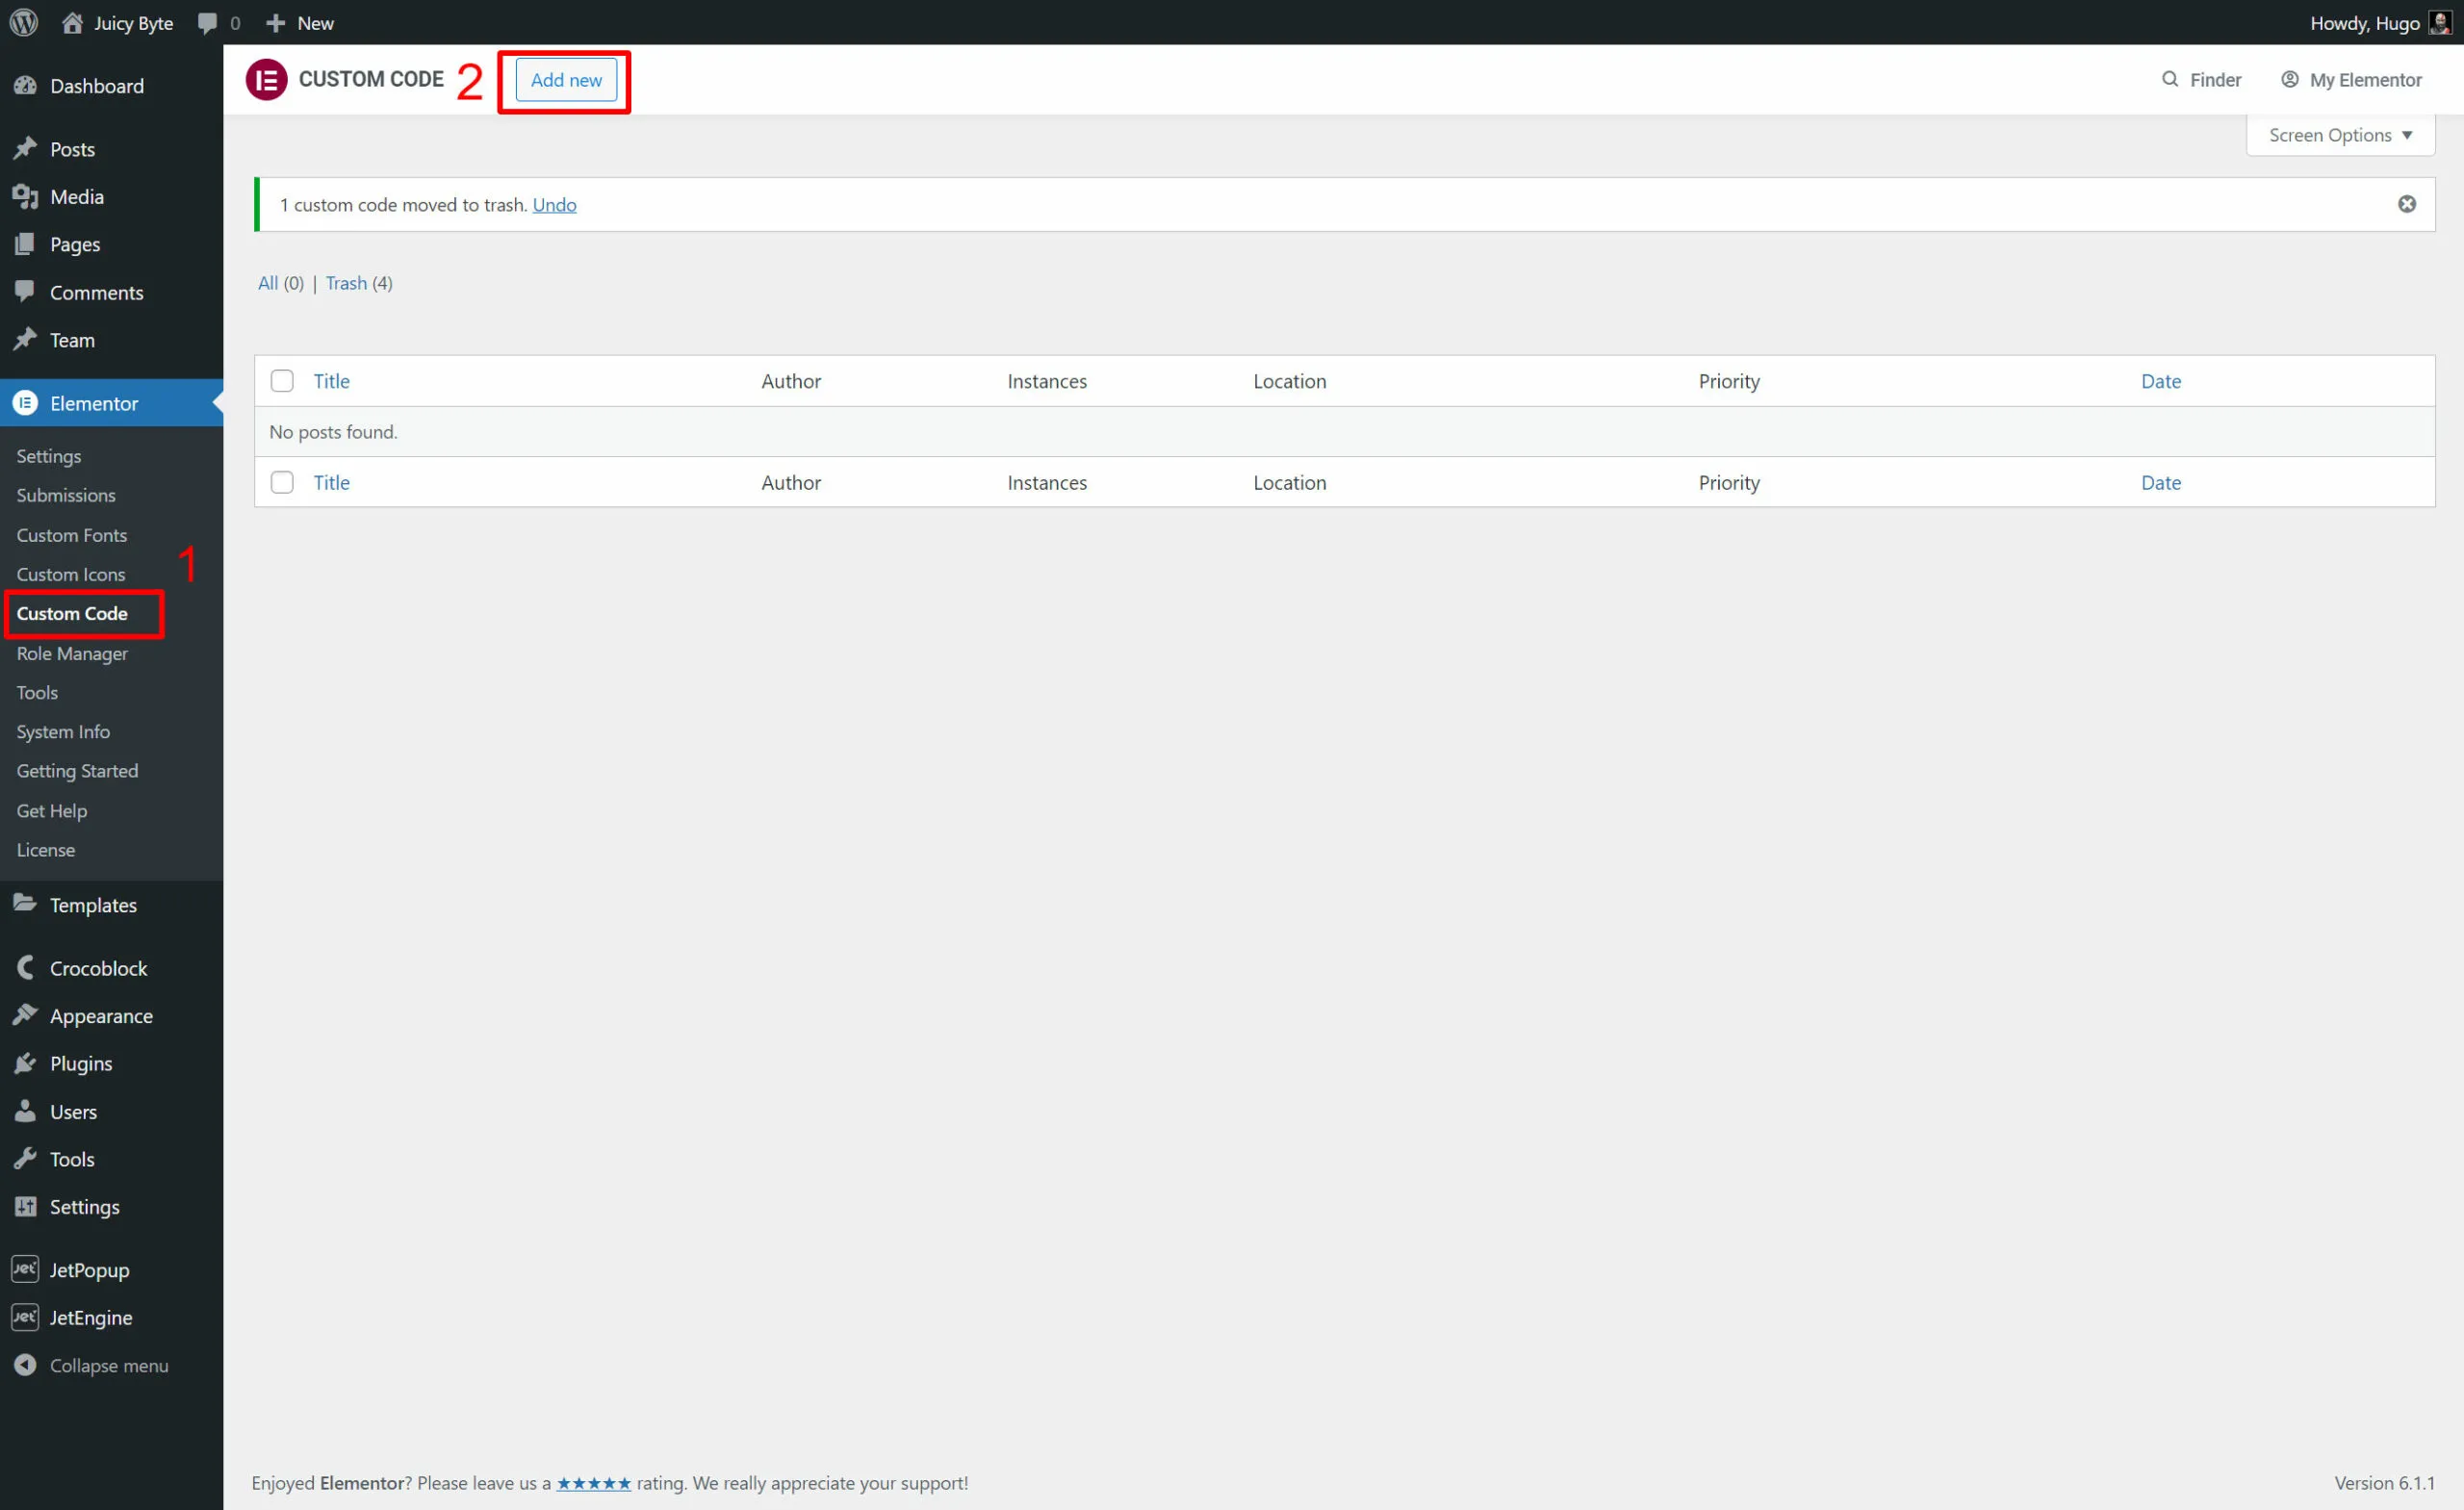Screen dimensions: 2464x1510
Task: Click the Add new custom code button
Action: pos(565,80)
